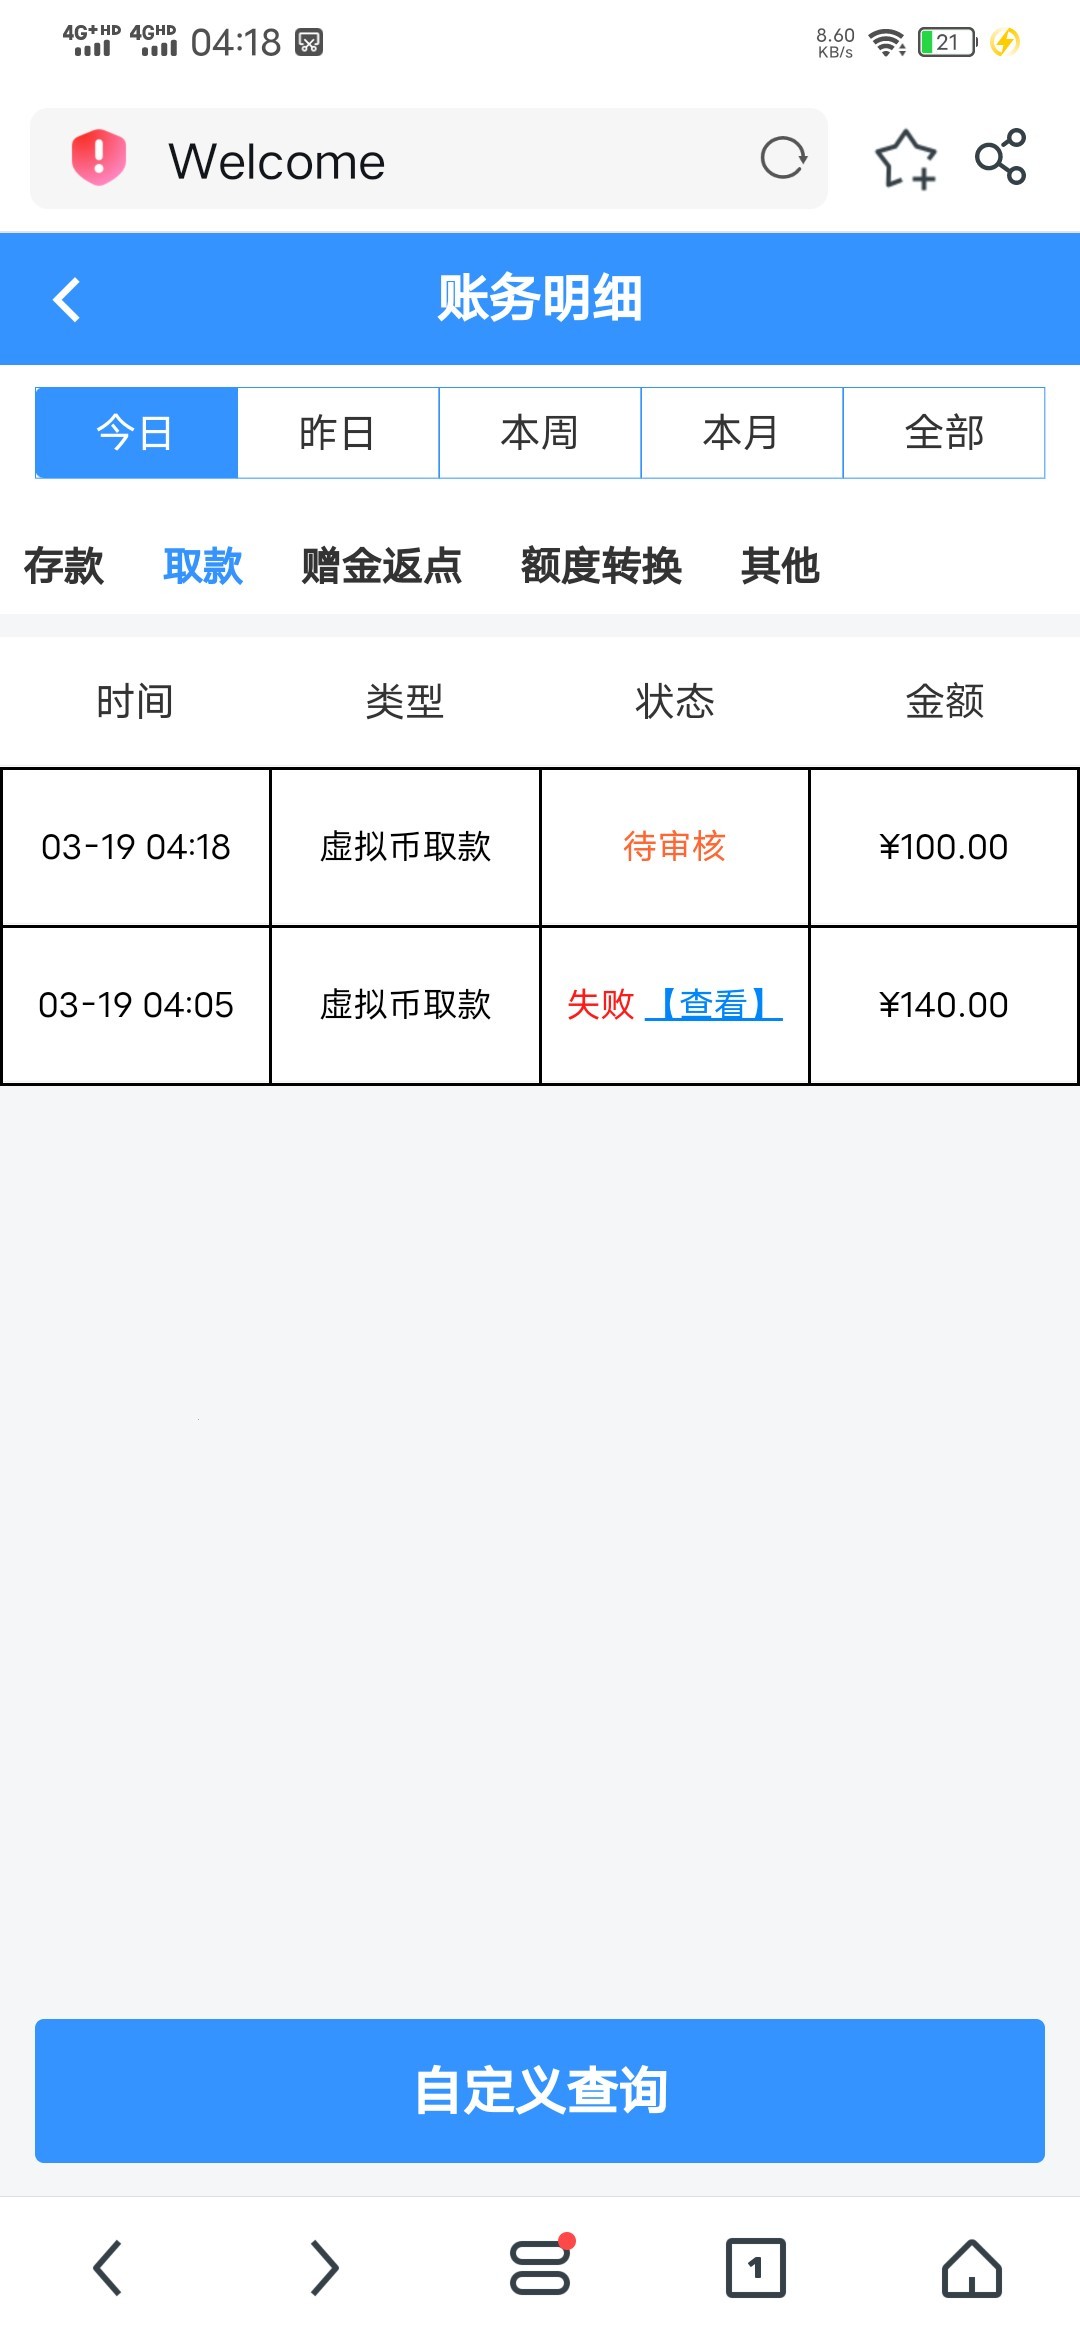Screen dimensions: 1080x2340
Task: Go to the browser home page icon
Action: tap(971, 2267)
